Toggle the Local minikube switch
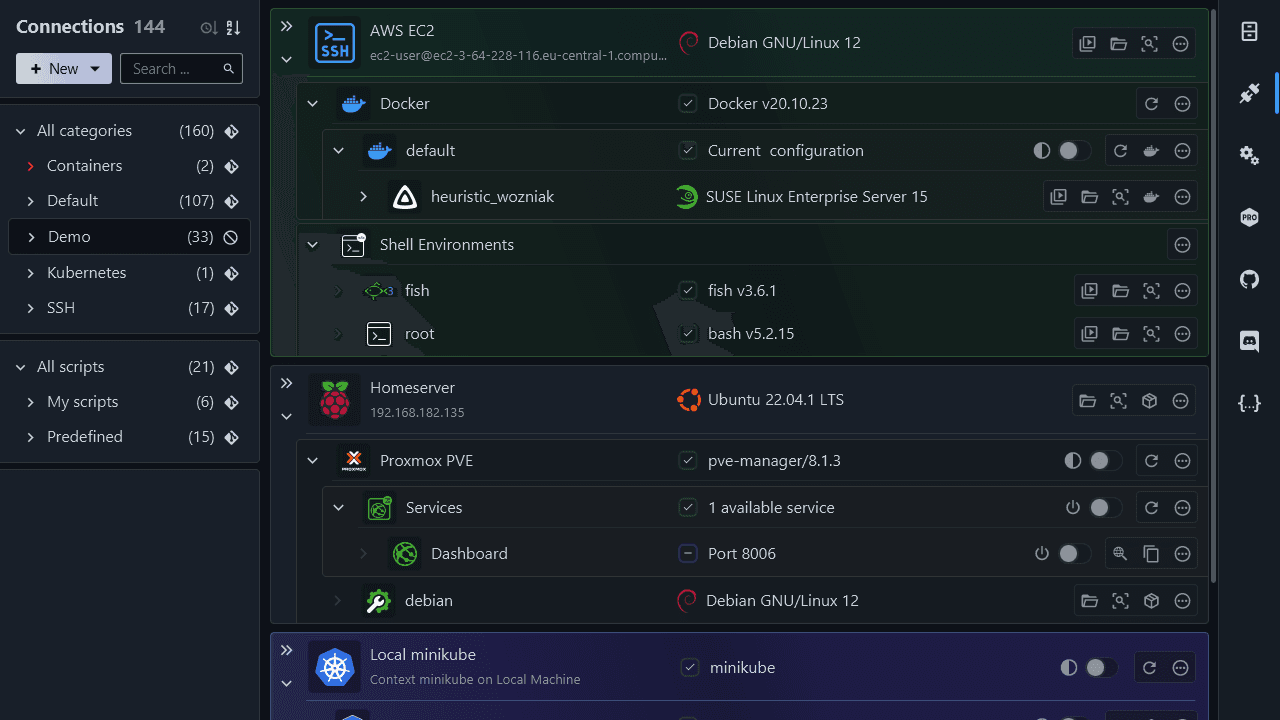Screen dimensions: 1280x720 pos(1102,668)
